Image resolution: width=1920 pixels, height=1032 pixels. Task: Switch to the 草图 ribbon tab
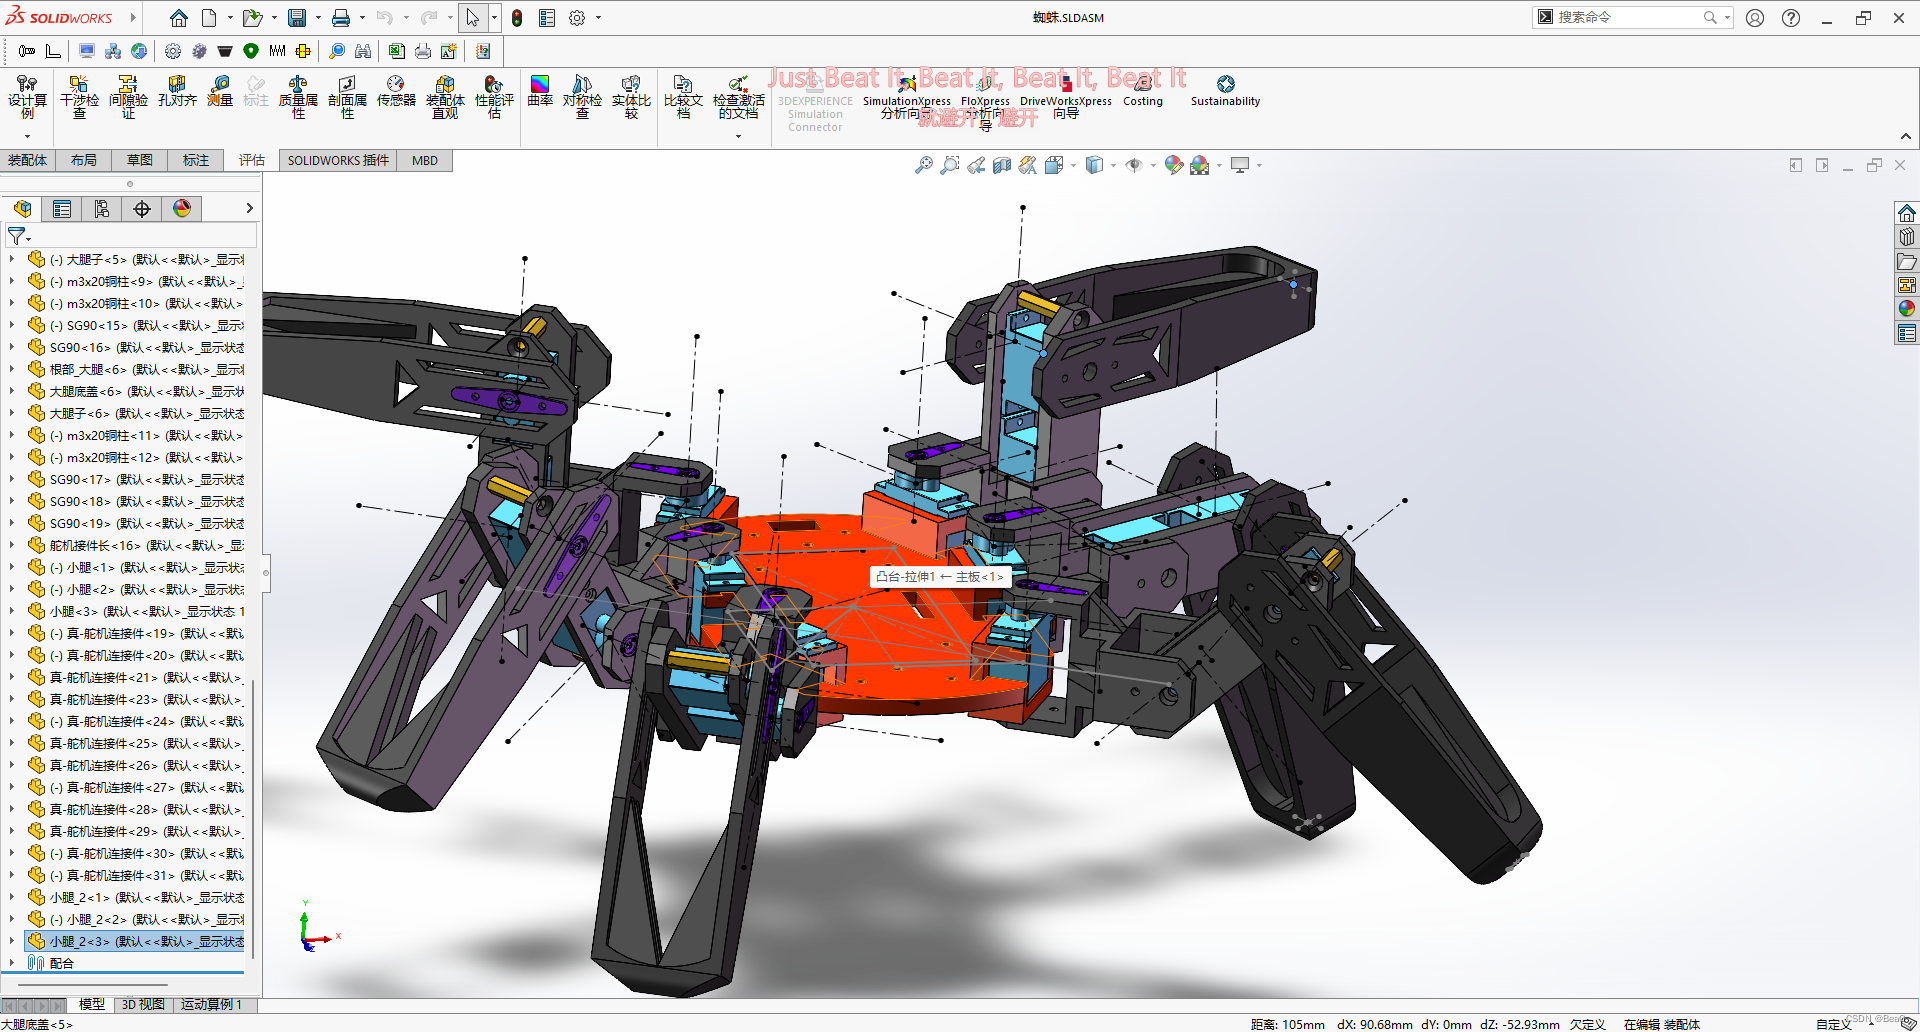tap(140, 160)
